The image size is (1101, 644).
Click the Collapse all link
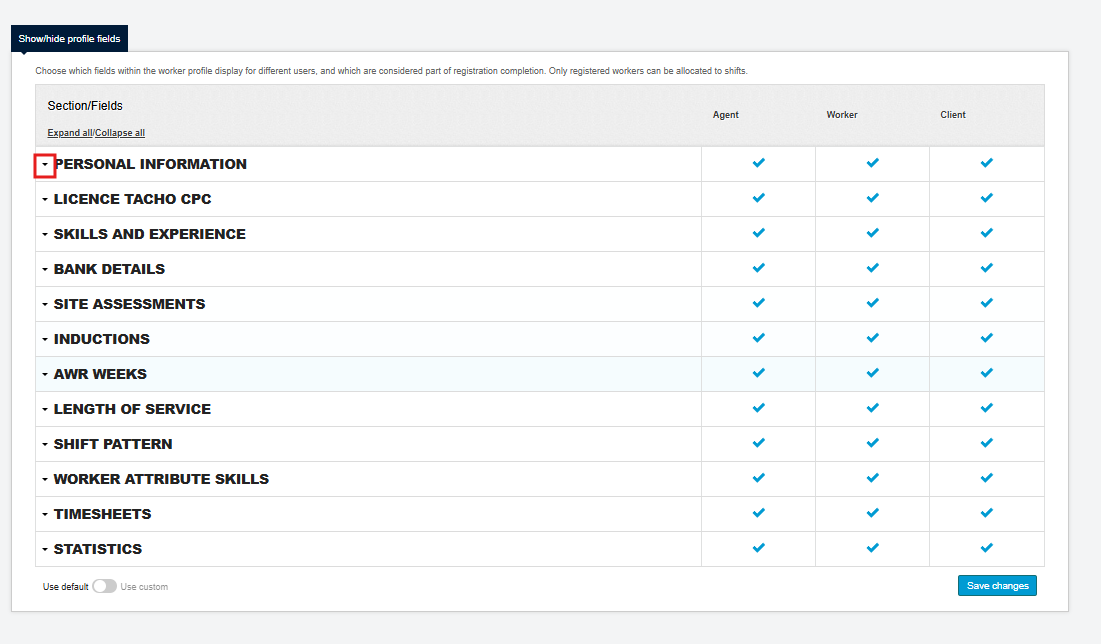click(x=120, y=133)
